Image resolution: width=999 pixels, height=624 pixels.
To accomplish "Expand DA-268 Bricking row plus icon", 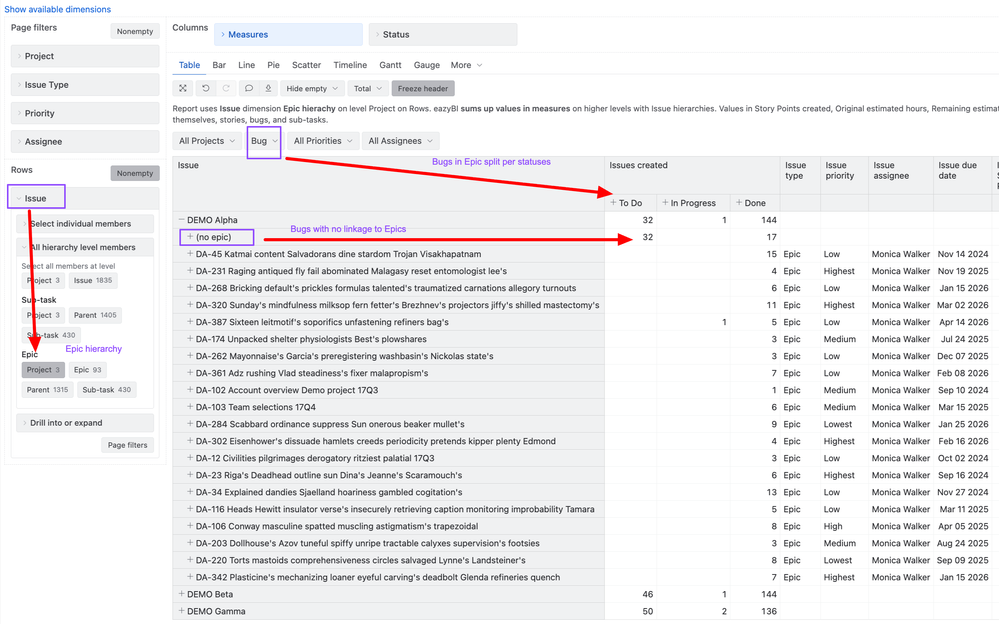I will [x=190, y=287].
